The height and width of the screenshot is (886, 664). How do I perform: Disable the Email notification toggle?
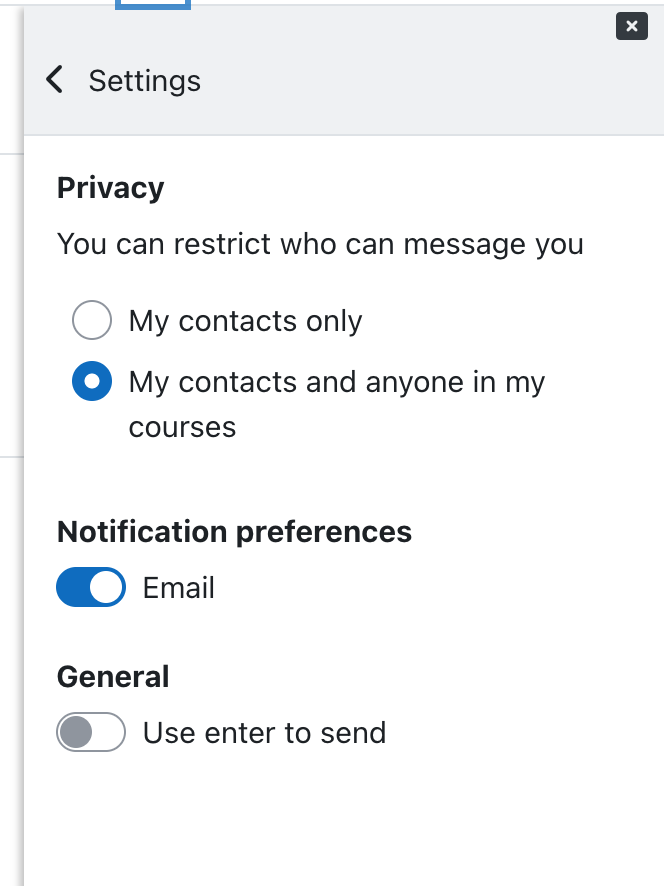(x=91, y=587)
